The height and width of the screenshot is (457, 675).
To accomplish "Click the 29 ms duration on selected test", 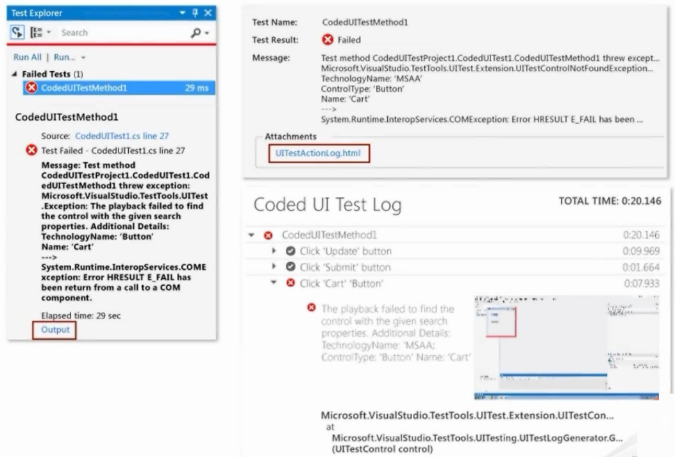I will [197, 88].
